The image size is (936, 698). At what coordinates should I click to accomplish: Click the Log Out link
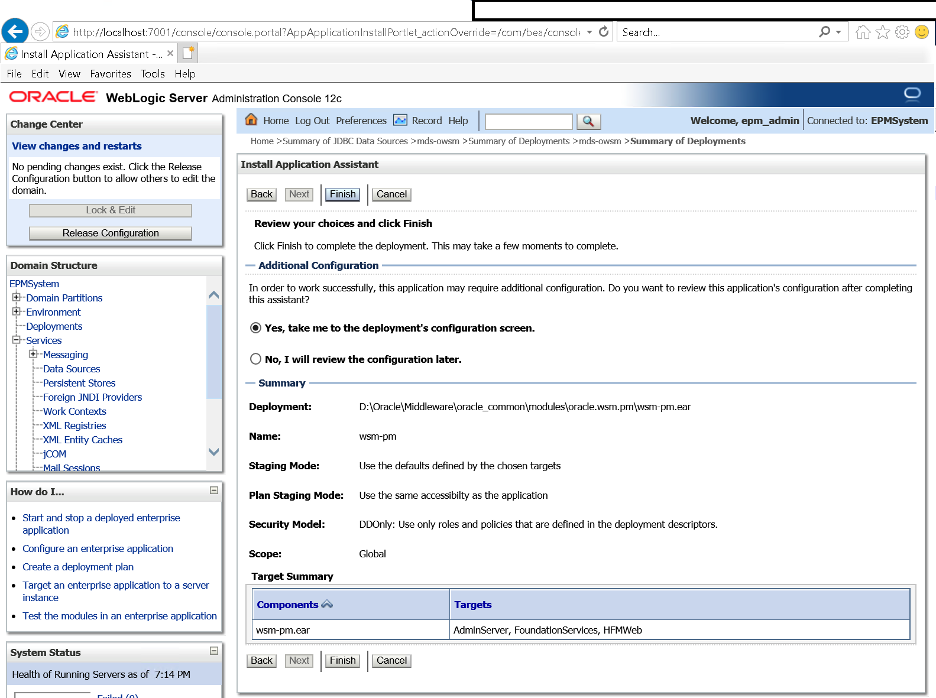312,121
